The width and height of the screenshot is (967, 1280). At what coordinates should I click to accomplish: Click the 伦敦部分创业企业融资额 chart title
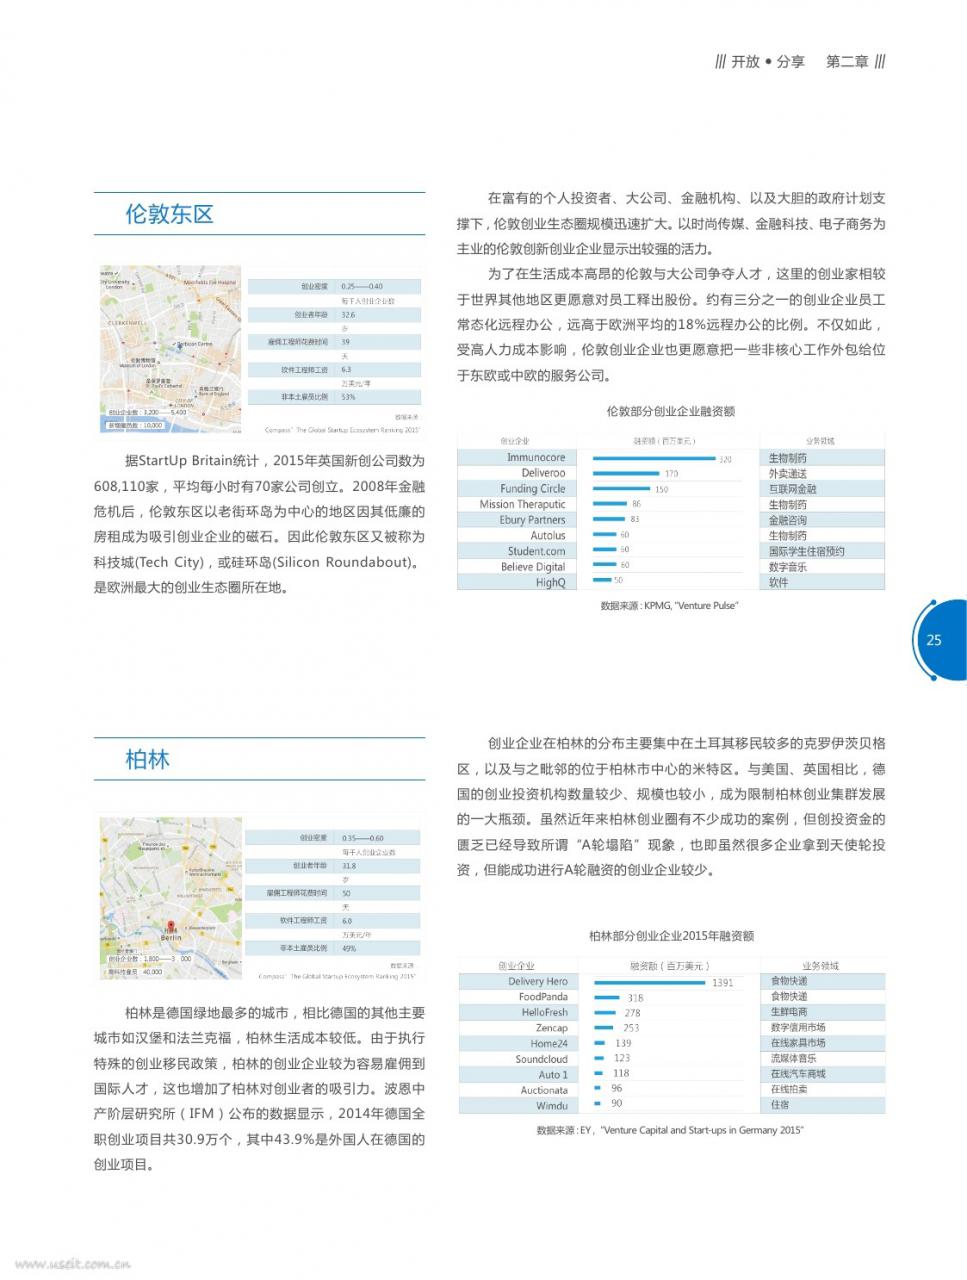[x=670, y=411]
